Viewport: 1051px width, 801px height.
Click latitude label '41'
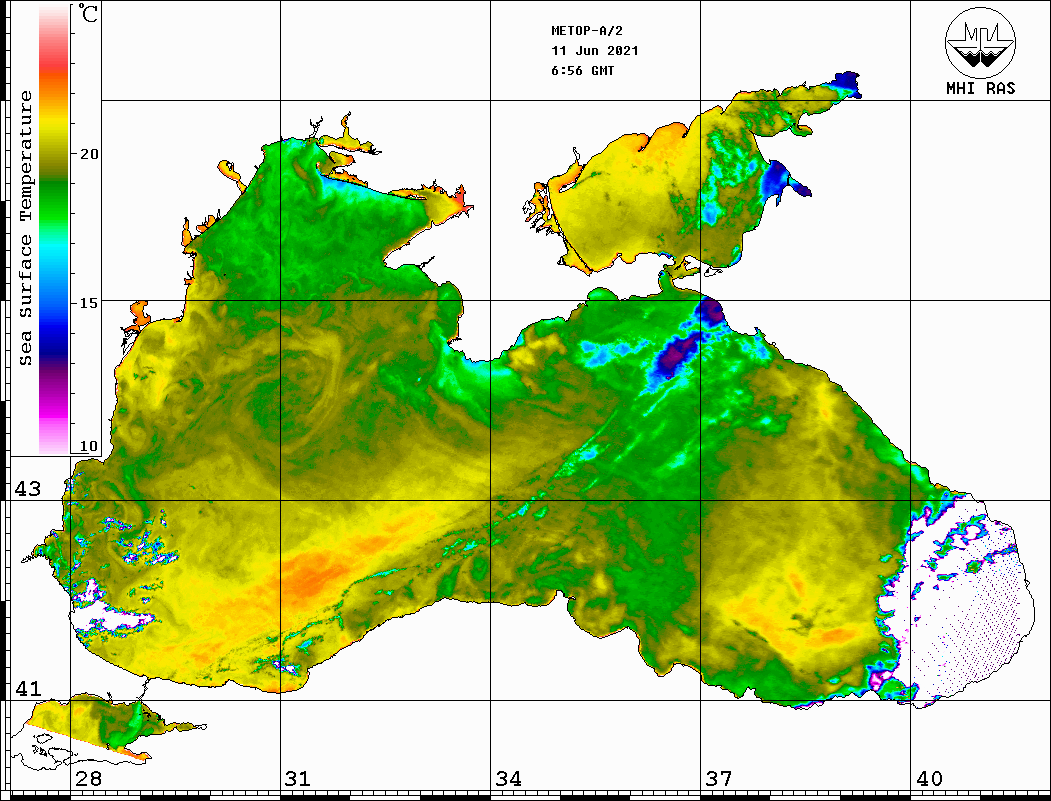pos(28,689)
